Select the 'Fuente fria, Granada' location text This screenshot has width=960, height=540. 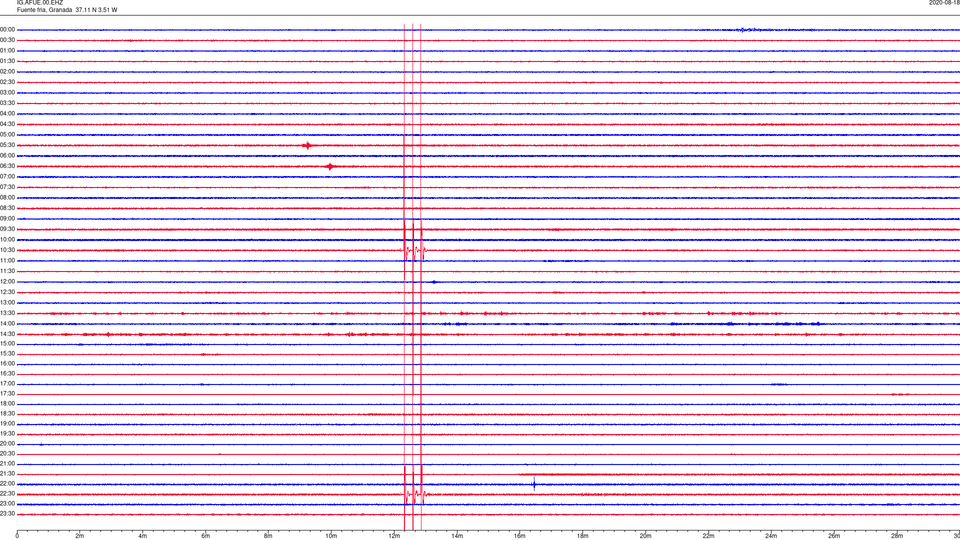tap(44, 10)
